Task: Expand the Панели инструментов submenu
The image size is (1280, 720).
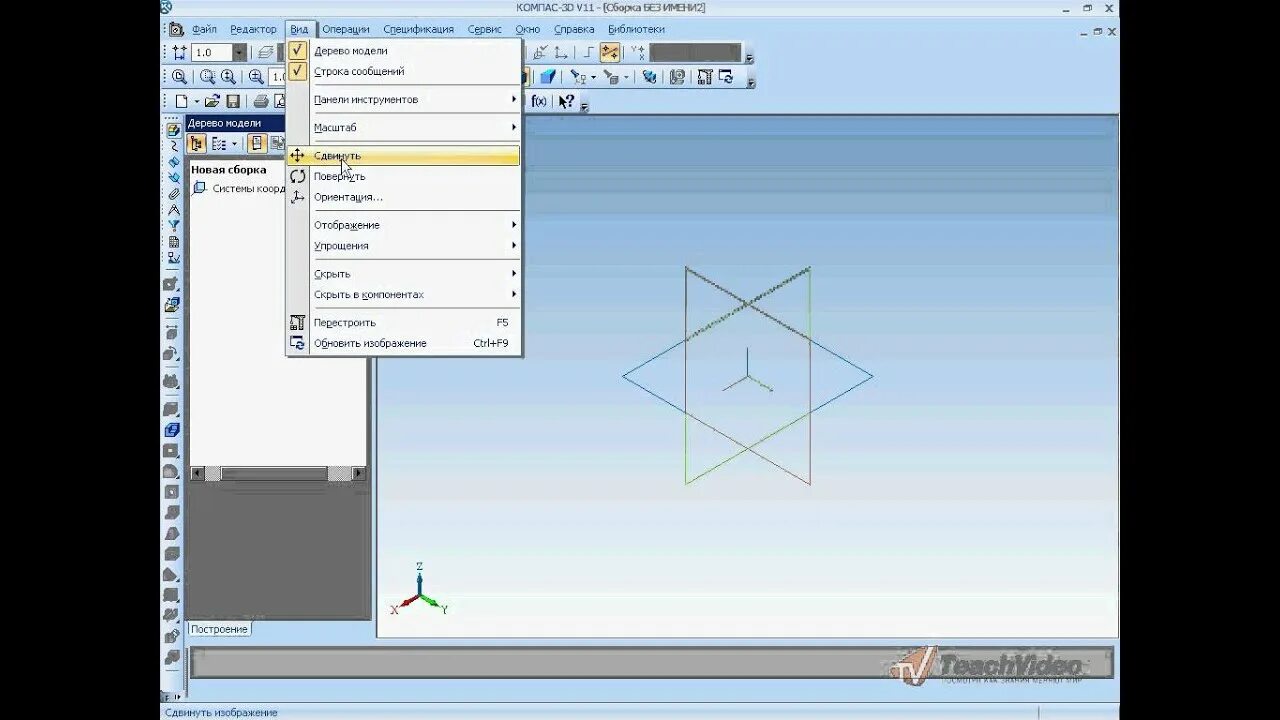Action: (x=417, y=100)
